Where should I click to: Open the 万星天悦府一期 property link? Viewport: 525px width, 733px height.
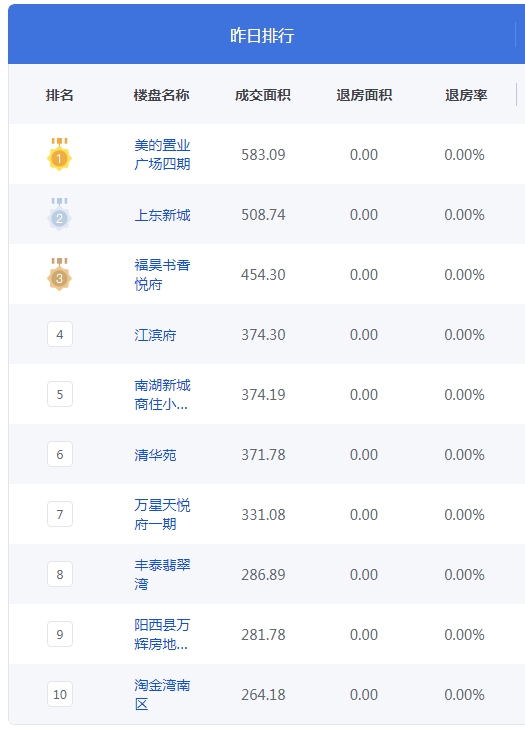(162, 514)
